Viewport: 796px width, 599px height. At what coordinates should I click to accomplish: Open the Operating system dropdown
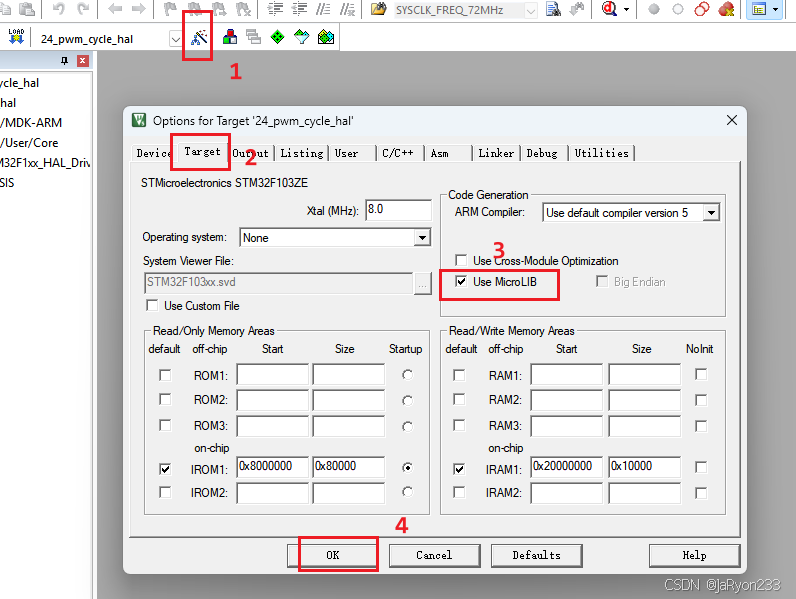[x=422, y=238]
